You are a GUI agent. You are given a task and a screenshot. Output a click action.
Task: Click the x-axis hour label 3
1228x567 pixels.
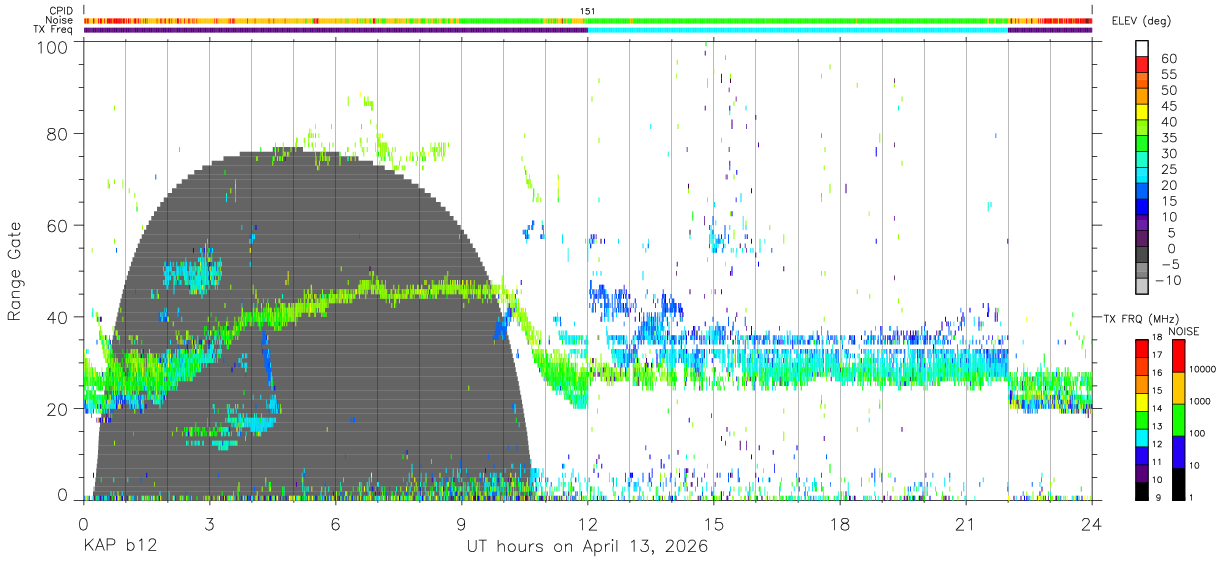[209, 524]
